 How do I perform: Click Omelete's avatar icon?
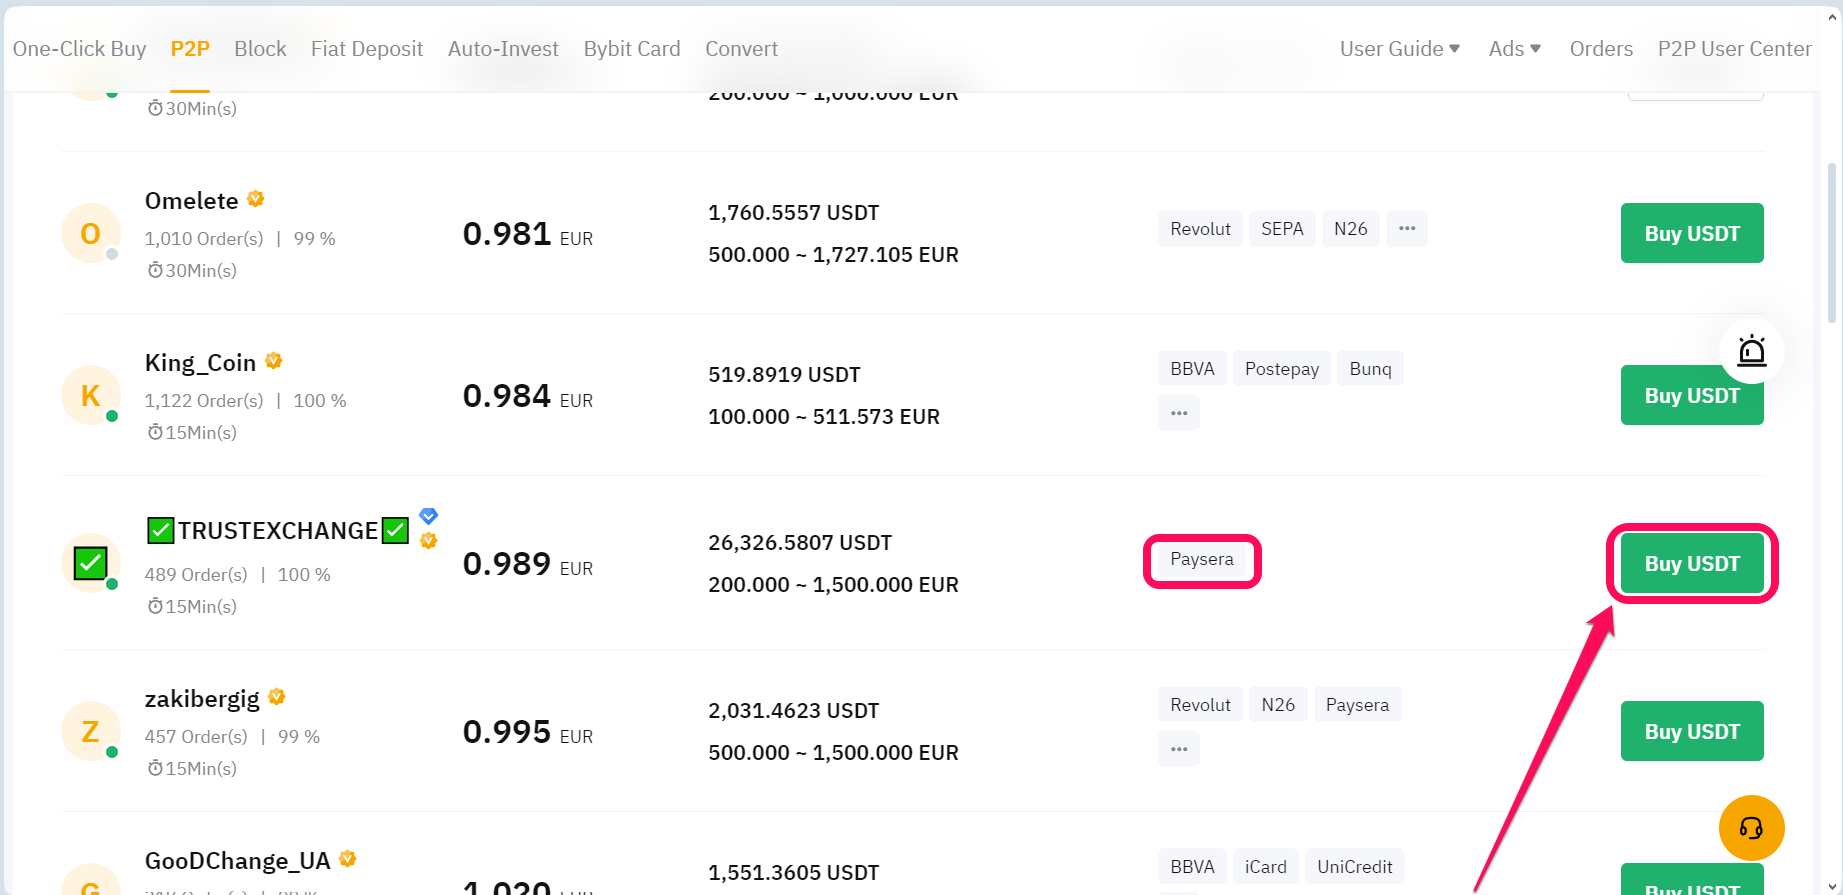[x=91, y=233]
